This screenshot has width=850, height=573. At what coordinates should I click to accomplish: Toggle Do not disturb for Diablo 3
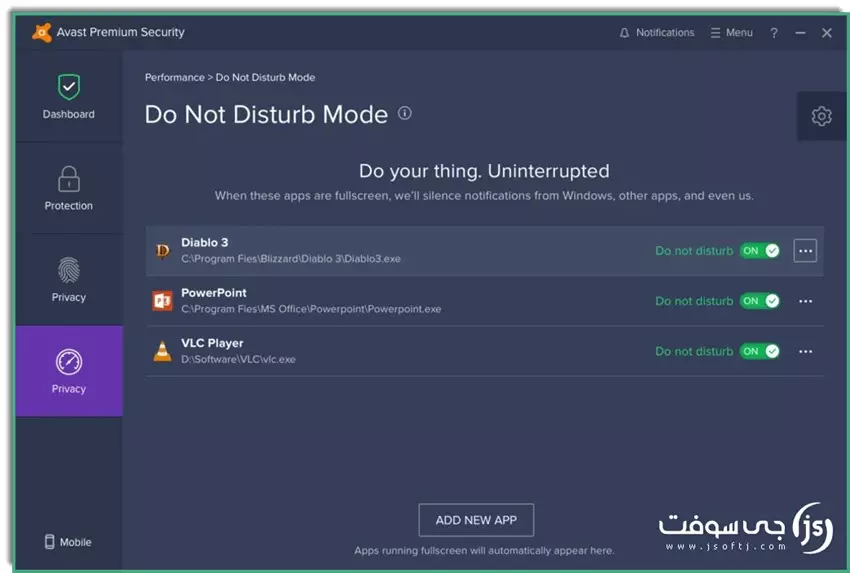click(759, 250)
